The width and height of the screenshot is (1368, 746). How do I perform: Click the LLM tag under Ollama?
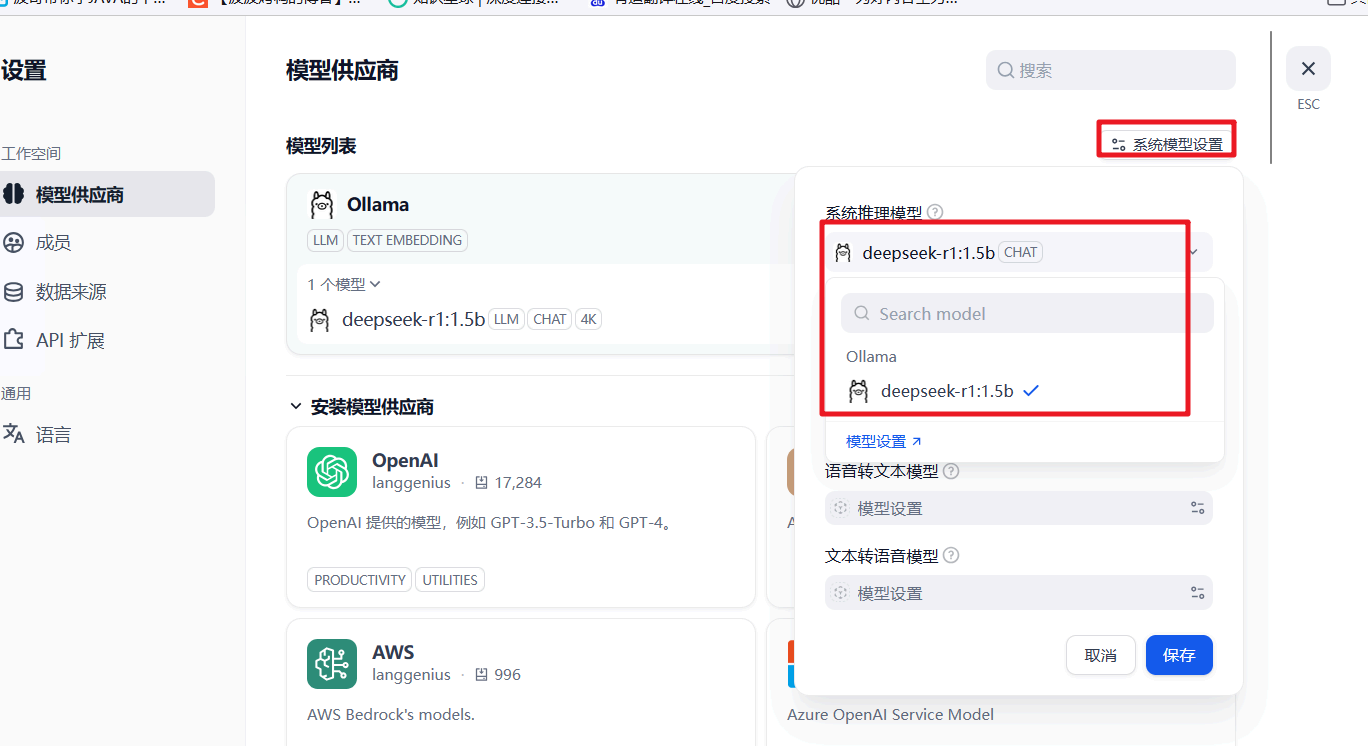coord(325,240)
